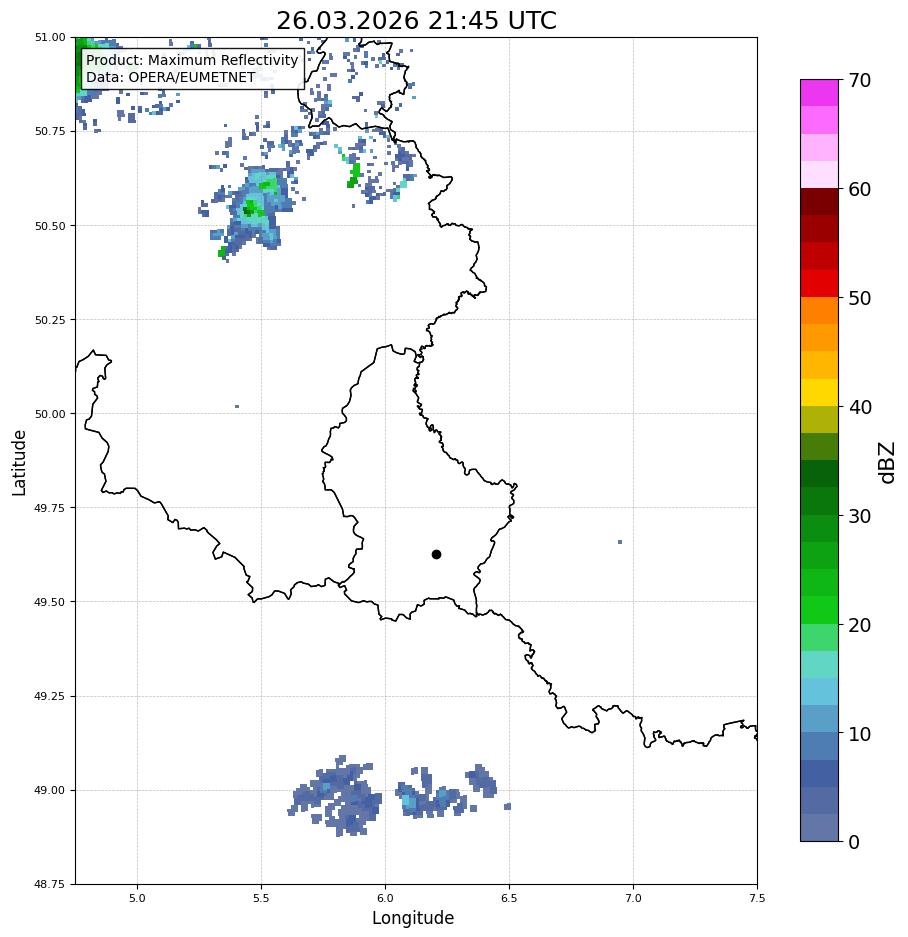This screenshot has width=908, height=937.
Task: Click the black location dot in Luxembourg
Action: tap(436, 555)
